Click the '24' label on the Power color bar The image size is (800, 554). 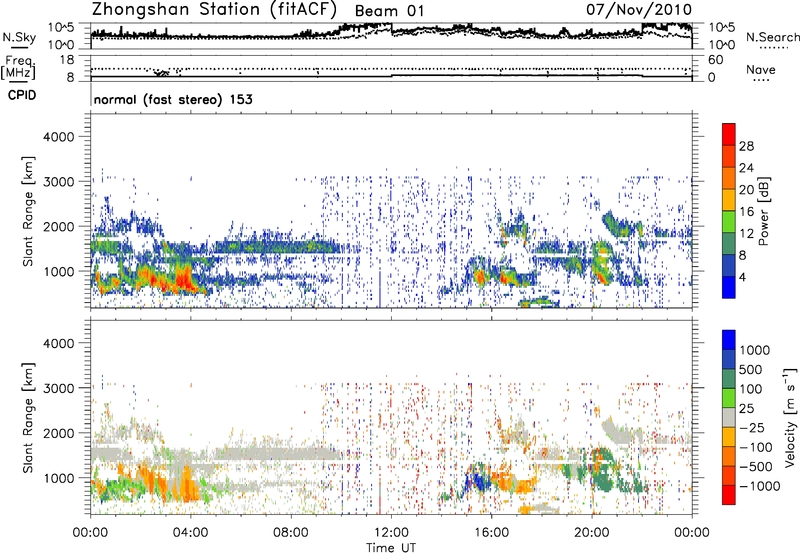tap(746, 168)
